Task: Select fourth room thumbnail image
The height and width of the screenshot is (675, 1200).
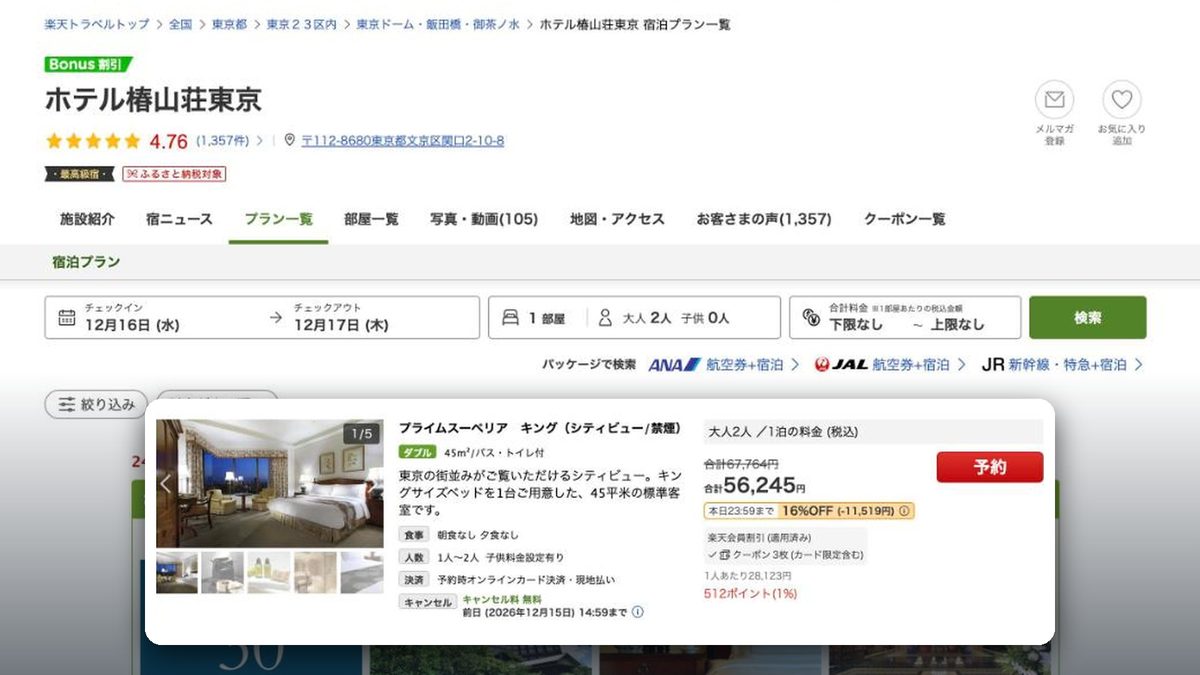Action: pyautogui.click(x=315, y=573)
